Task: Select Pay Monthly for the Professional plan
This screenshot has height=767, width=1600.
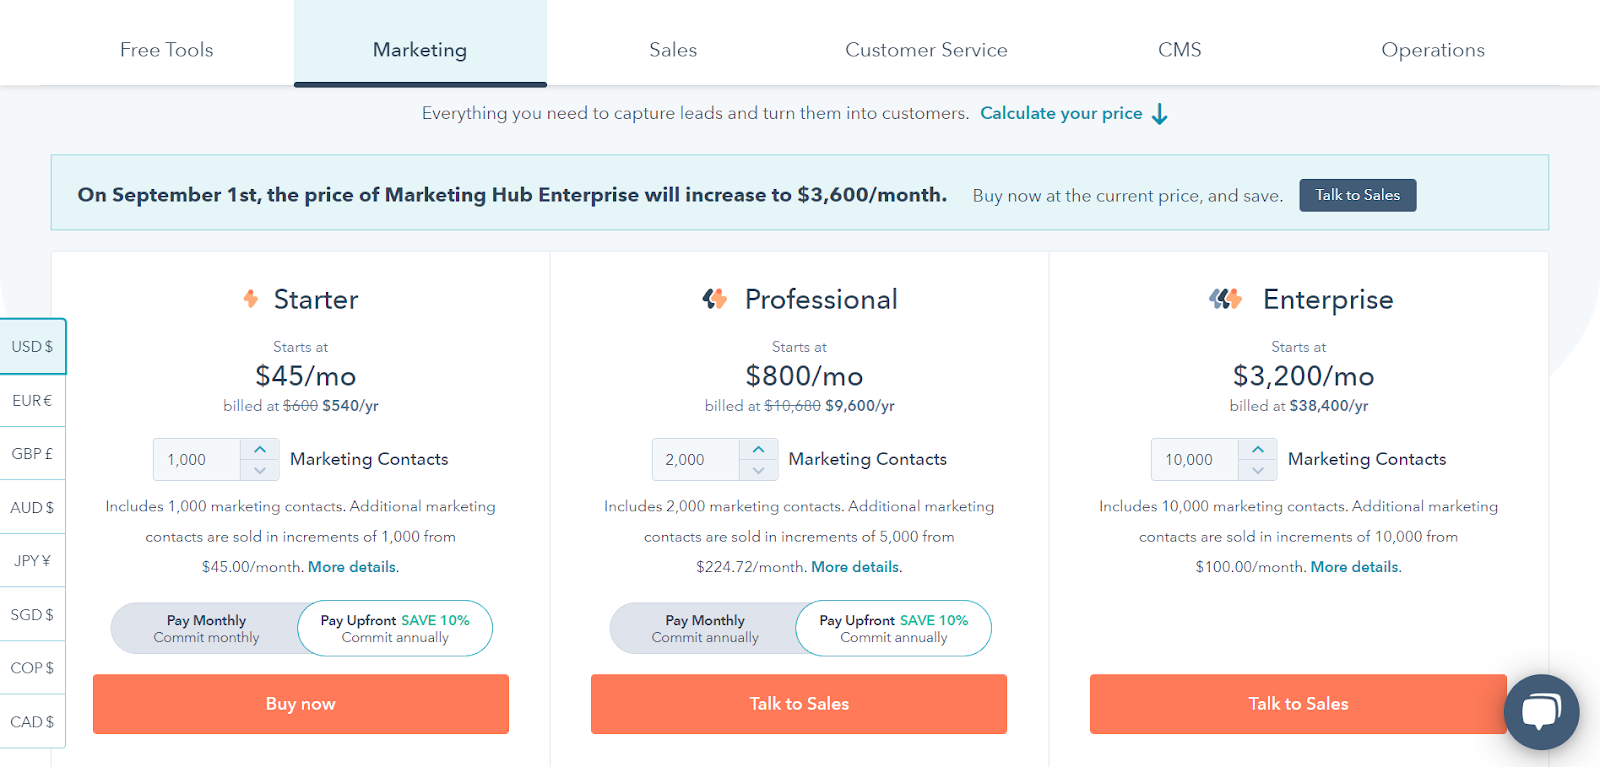Action: [705, 628]
